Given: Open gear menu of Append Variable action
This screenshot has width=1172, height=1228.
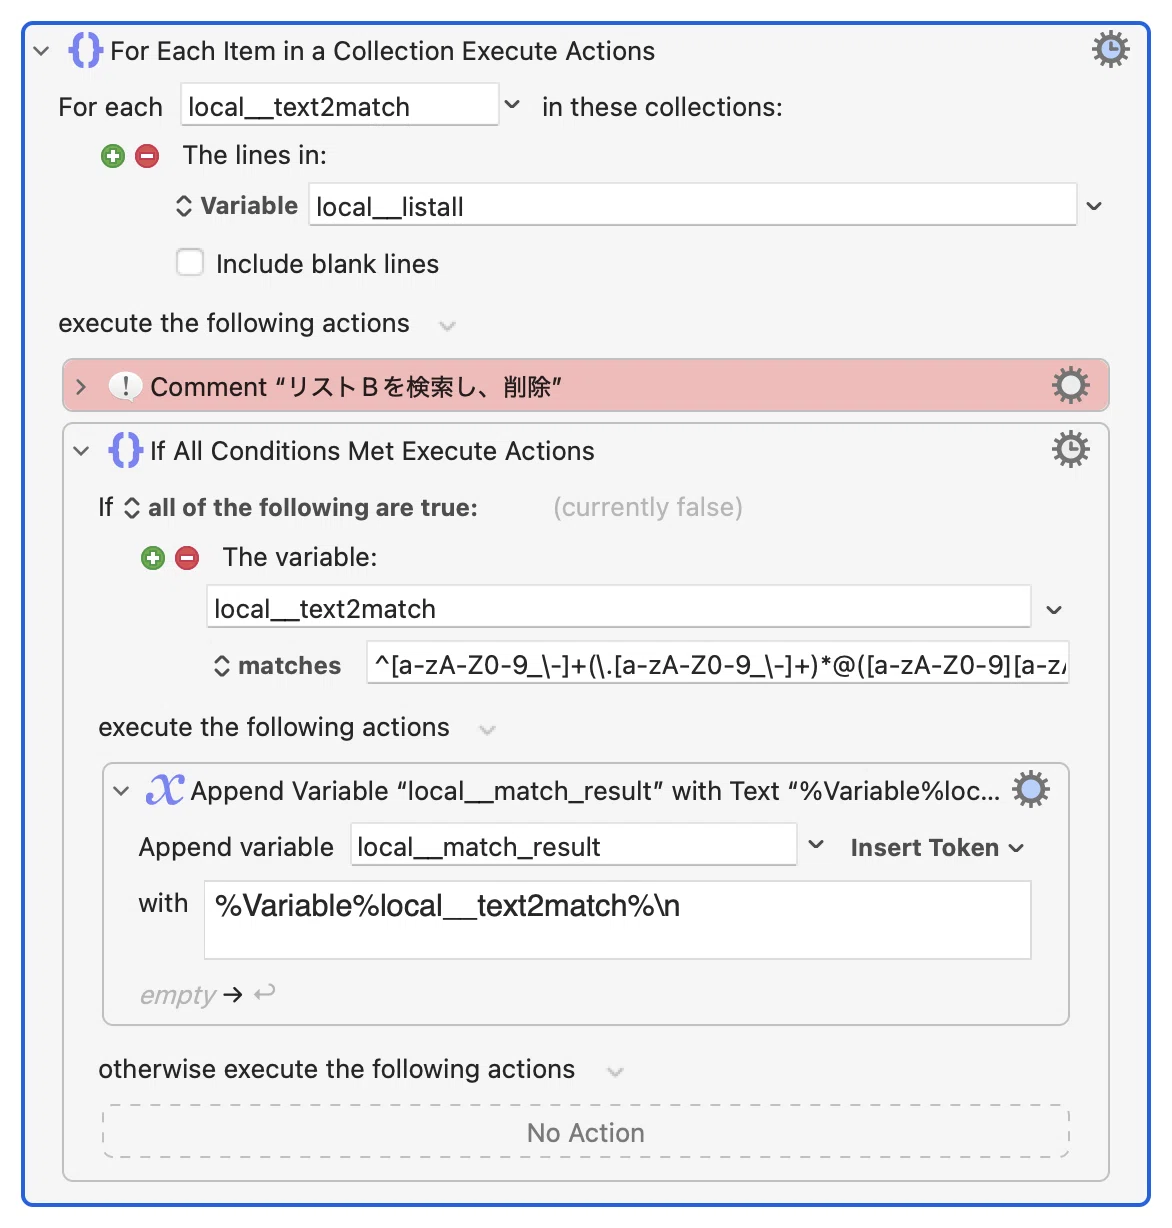Looking at the screenshot, I should point(1031,789).
